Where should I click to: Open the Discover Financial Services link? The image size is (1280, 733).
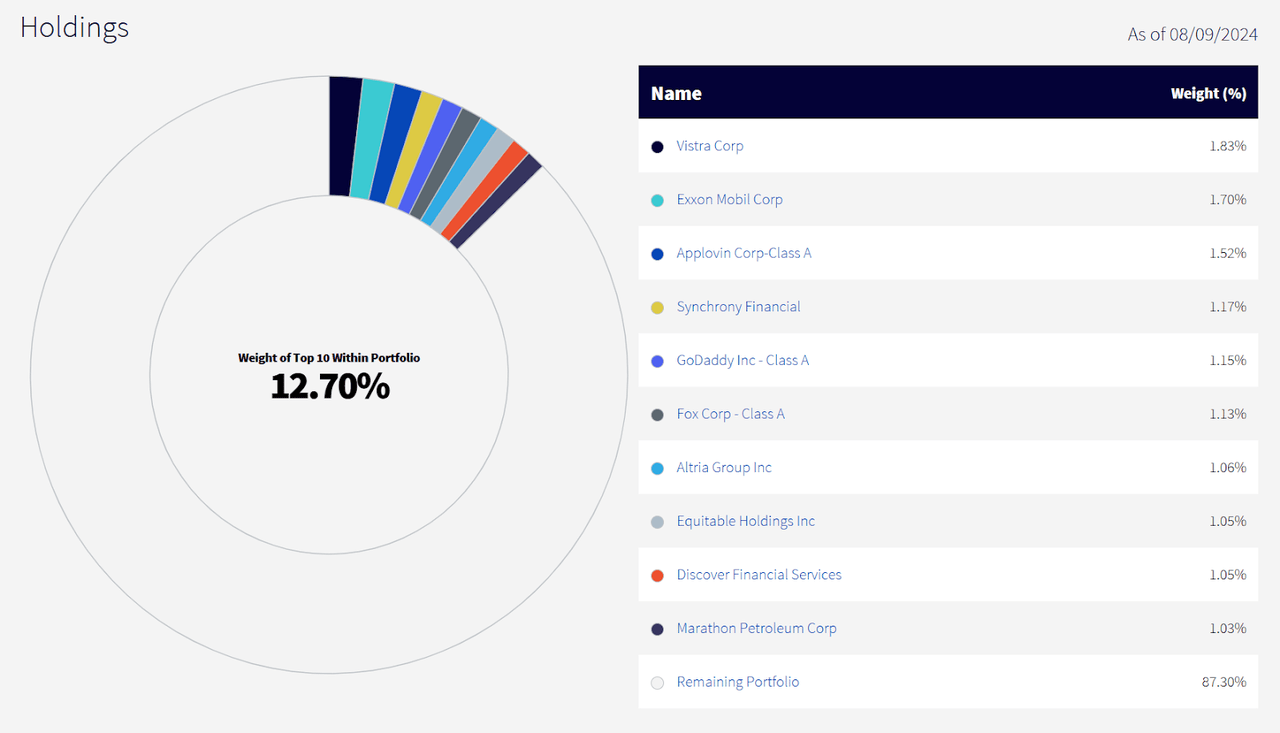point(759,575)
